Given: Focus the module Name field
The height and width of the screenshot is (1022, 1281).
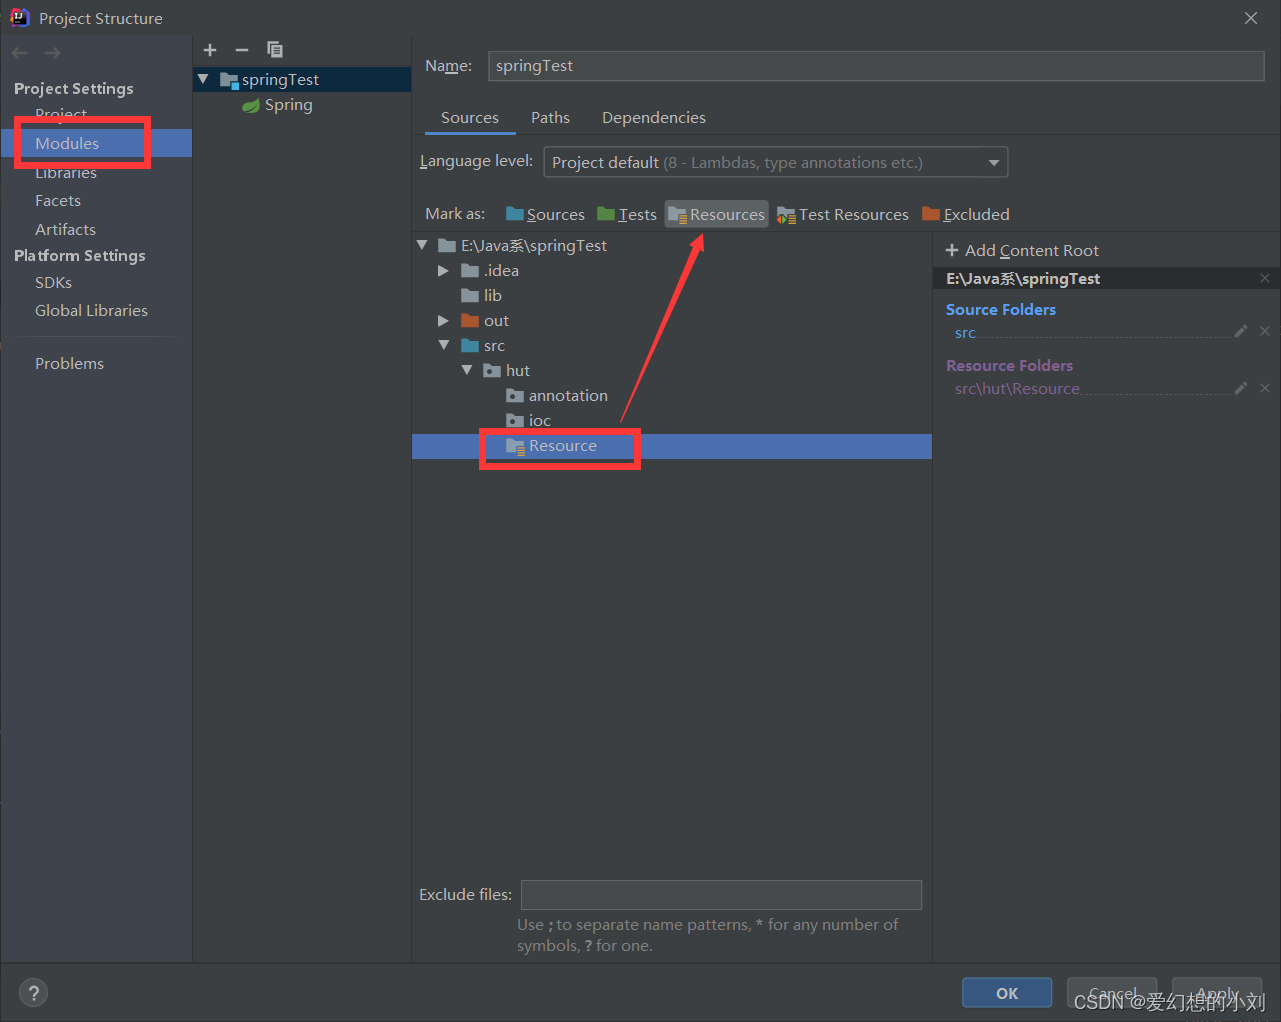Looking at the screenshot, I should [876, 66].
